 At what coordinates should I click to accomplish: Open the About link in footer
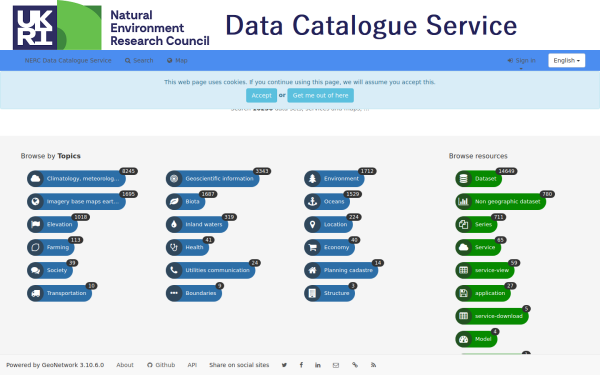tap(125, 365)
